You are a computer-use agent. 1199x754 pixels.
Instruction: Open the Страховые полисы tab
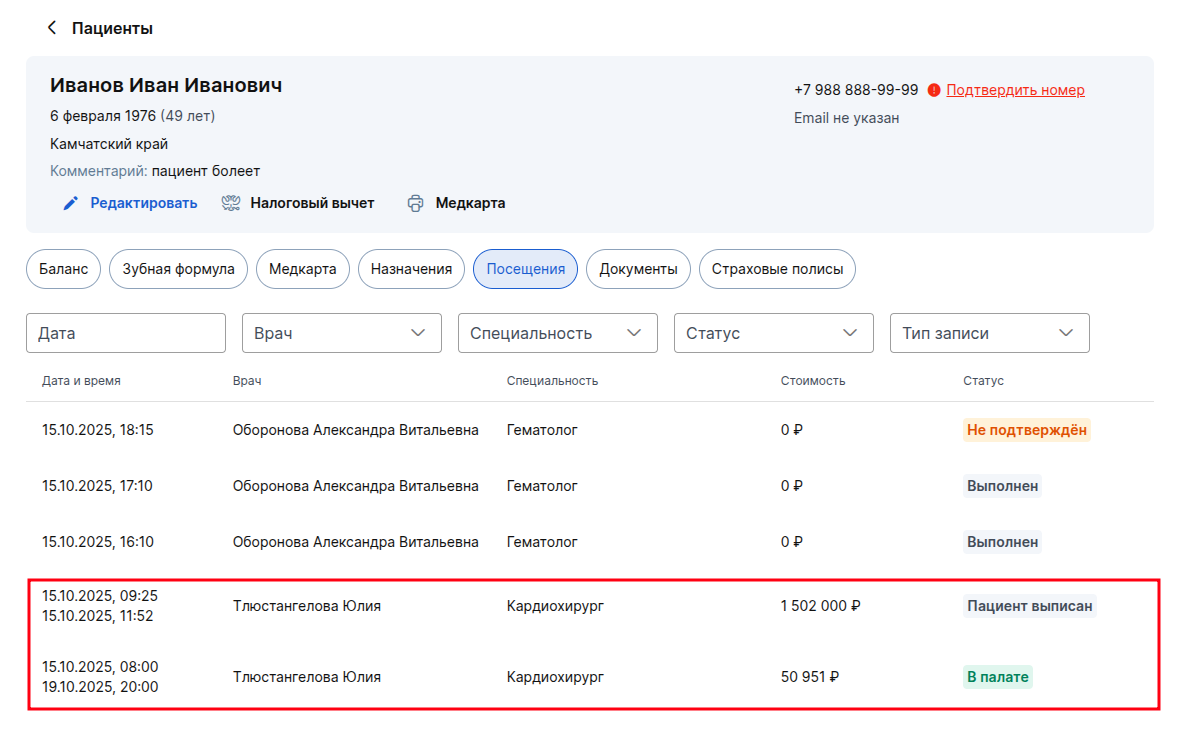(x=777, y=269)
